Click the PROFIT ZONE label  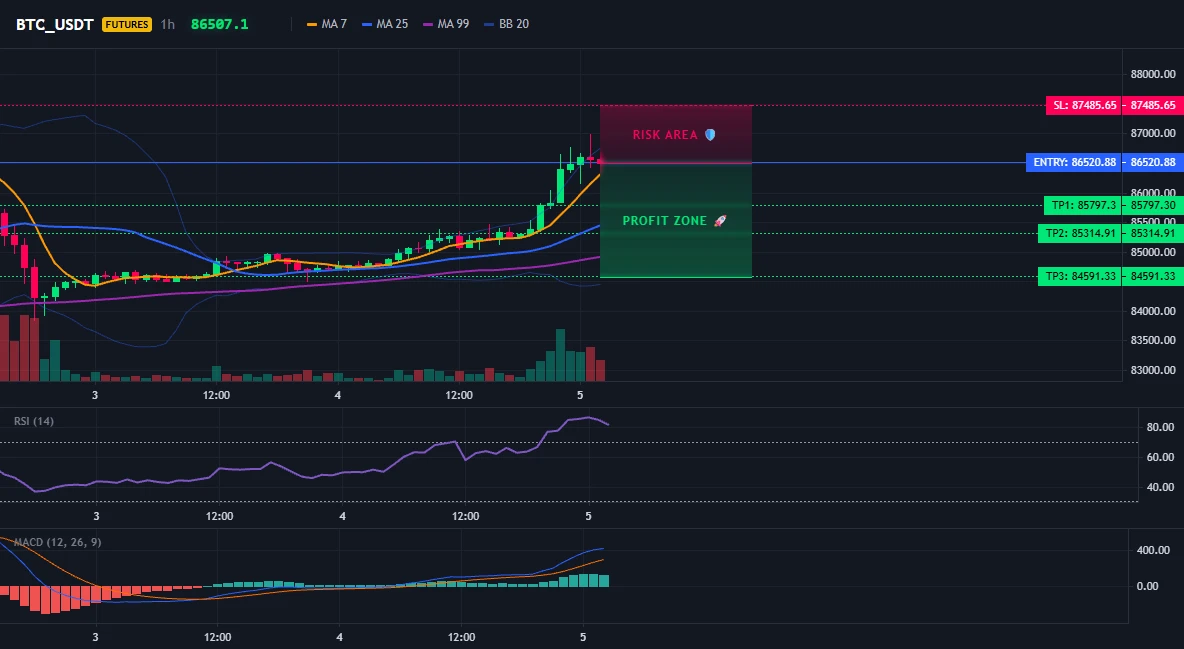[x=674, y=221]
